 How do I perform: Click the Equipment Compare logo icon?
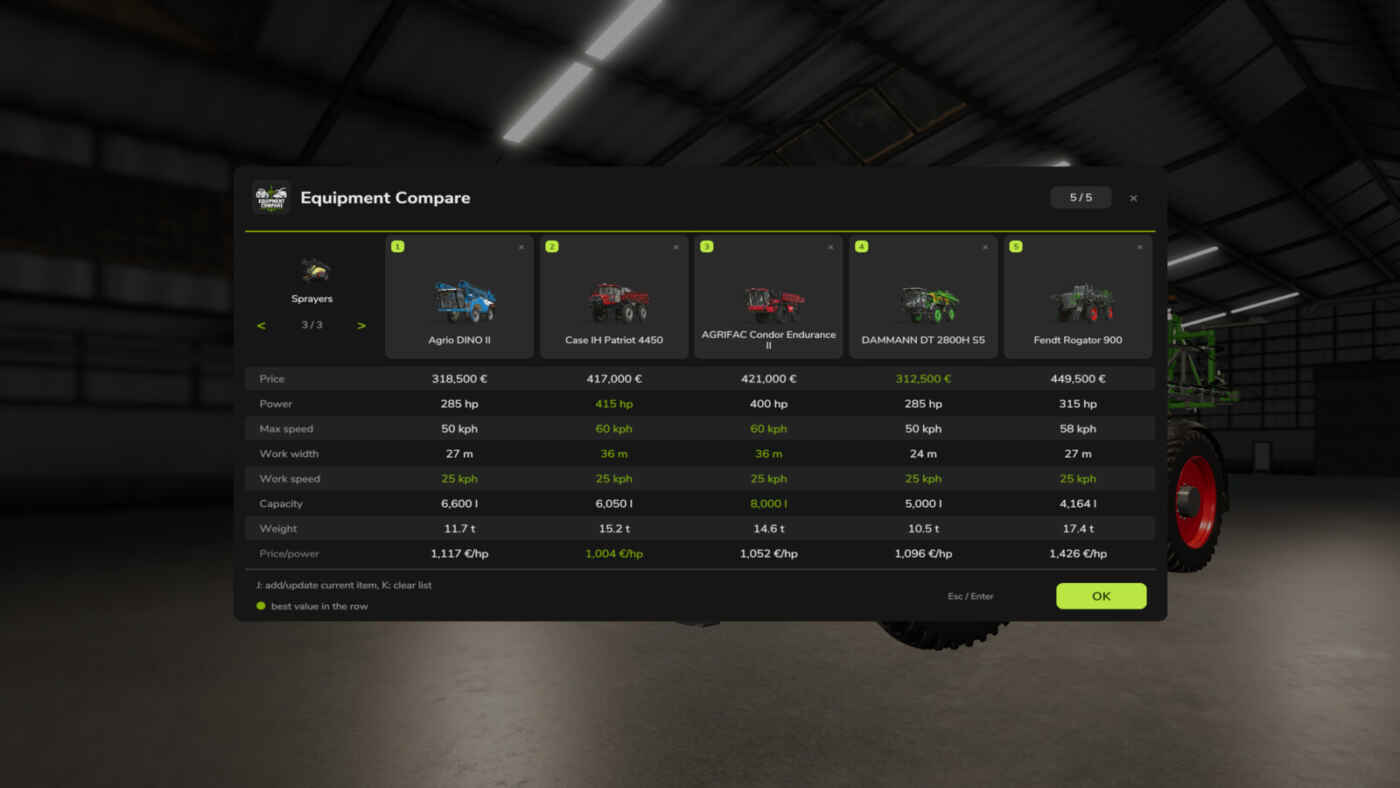pyautogui.click(x=271, y=198)
